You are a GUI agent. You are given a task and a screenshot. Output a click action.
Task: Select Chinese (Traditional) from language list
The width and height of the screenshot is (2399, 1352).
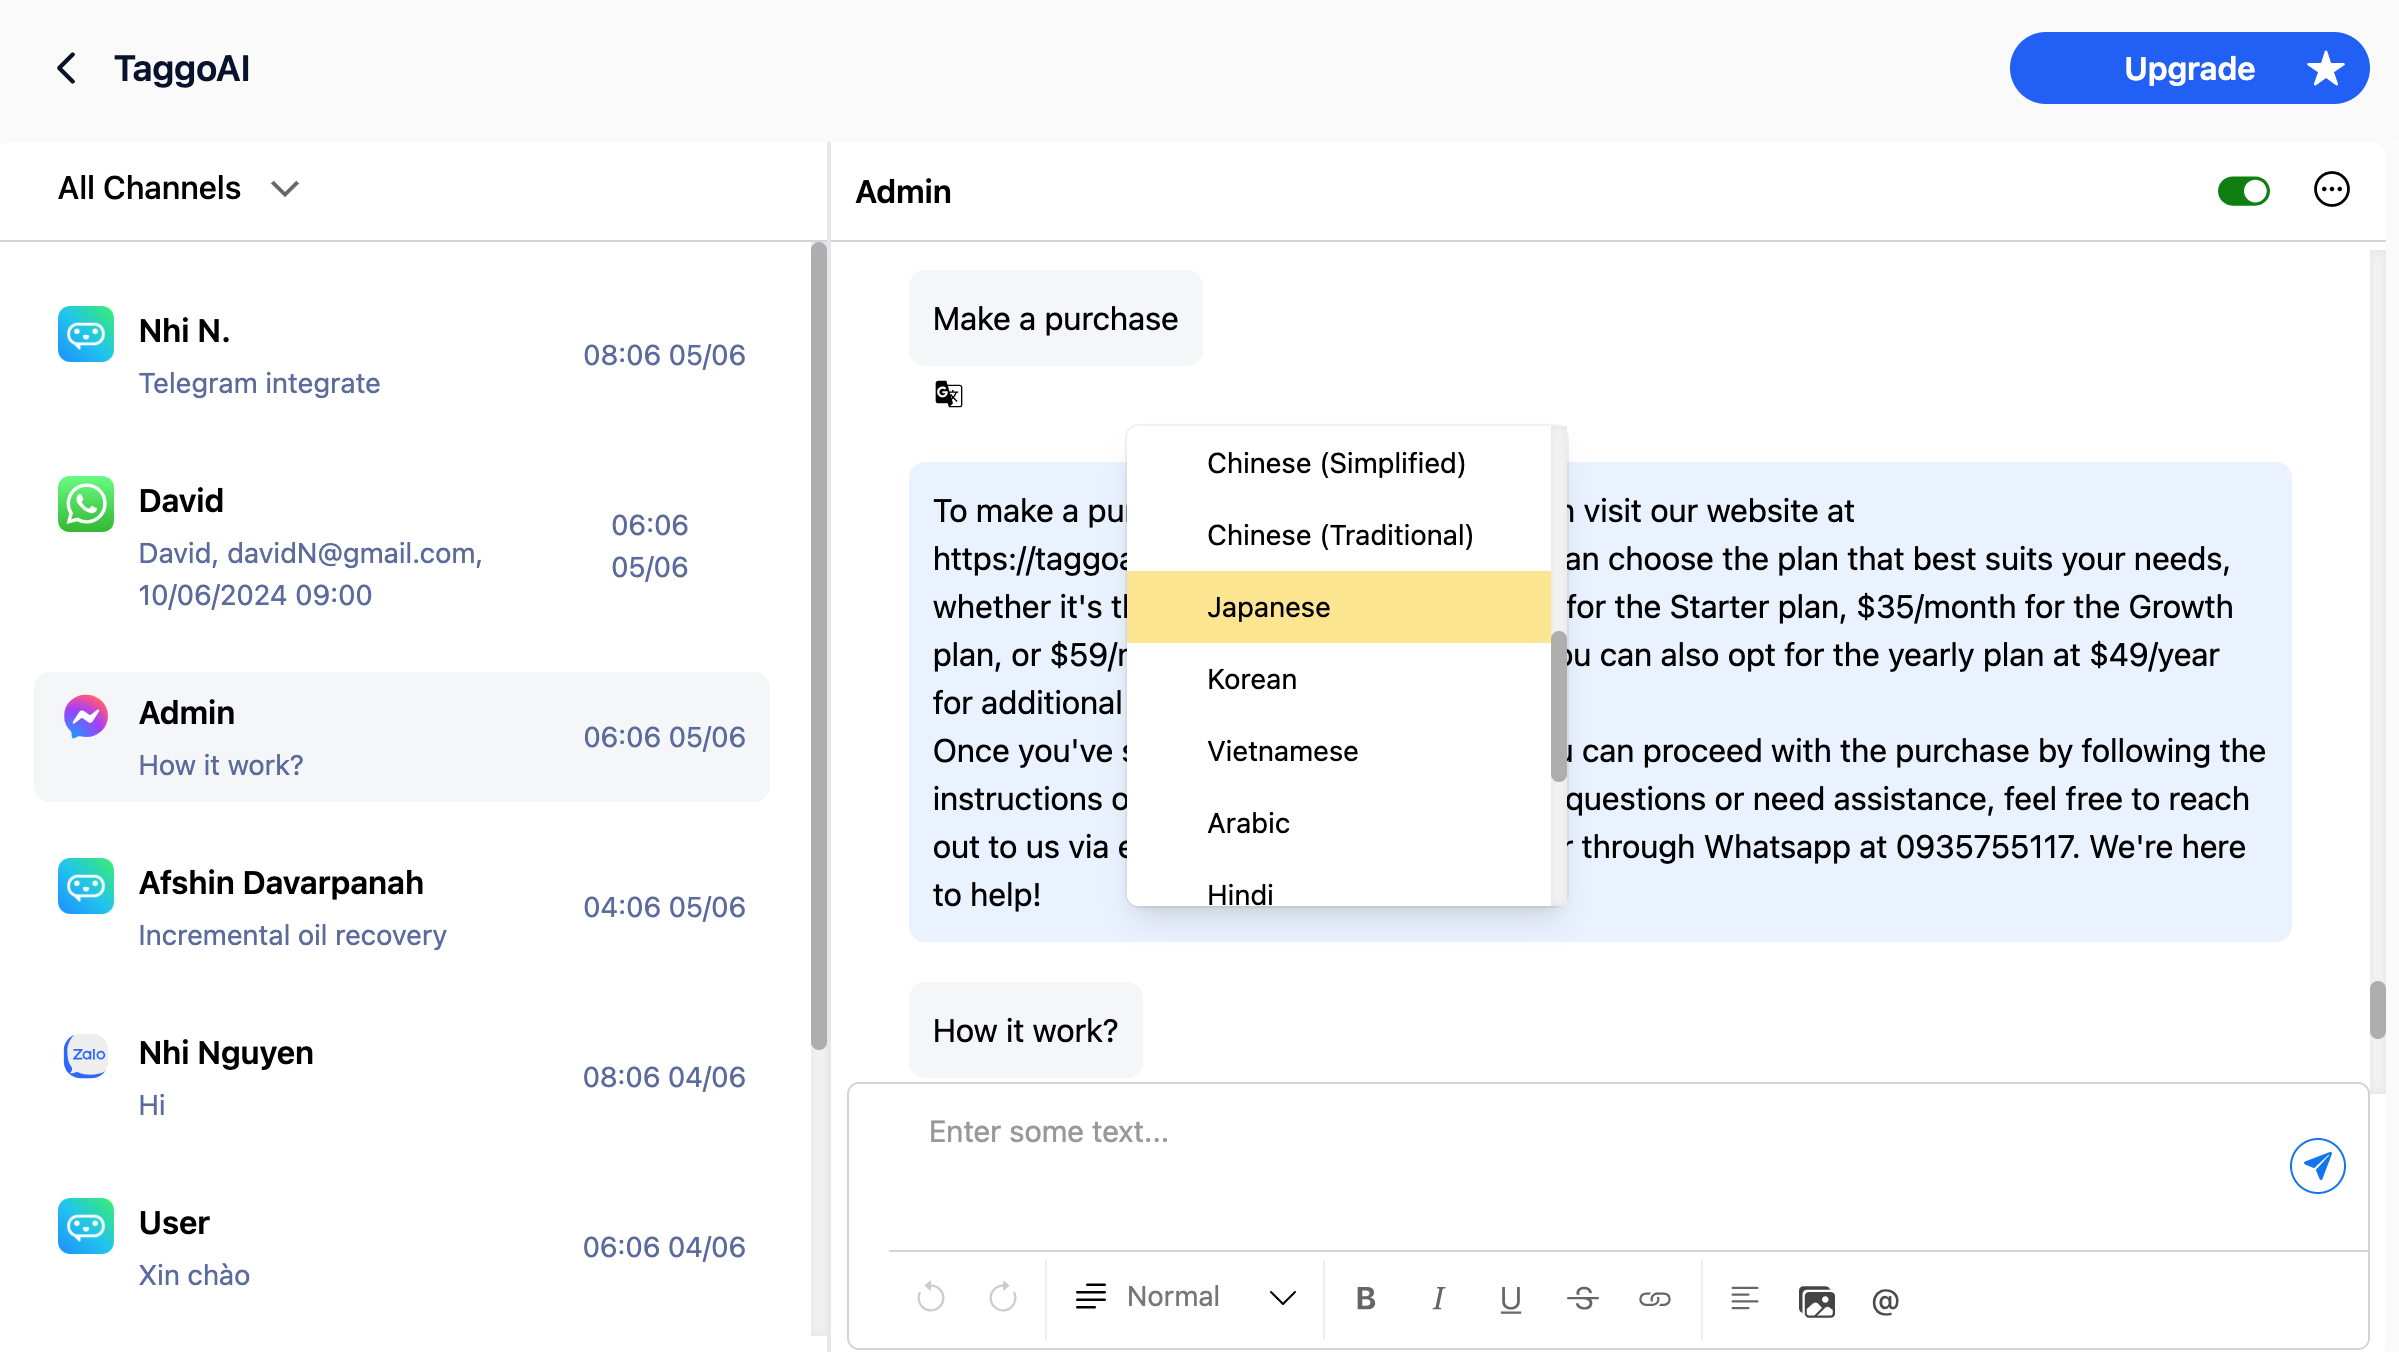(x=1337, y=535)
